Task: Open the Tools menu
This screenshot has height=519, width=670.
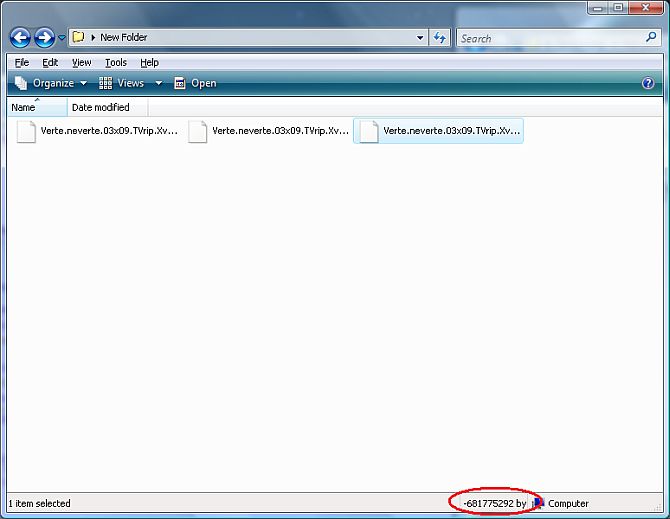Action: click(x=116, y=63)
